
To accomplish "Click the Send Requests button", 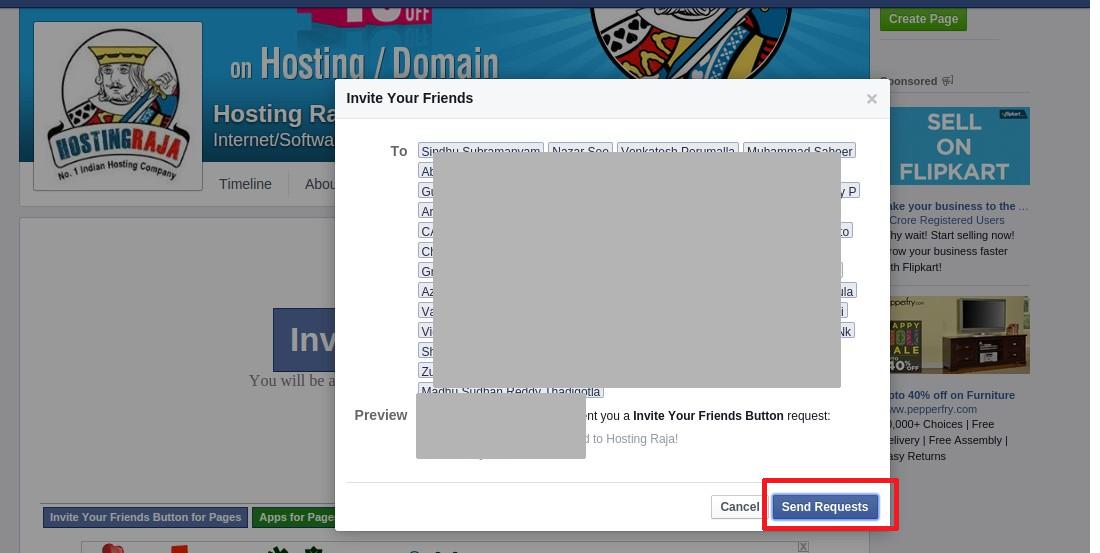I will 825,507.
